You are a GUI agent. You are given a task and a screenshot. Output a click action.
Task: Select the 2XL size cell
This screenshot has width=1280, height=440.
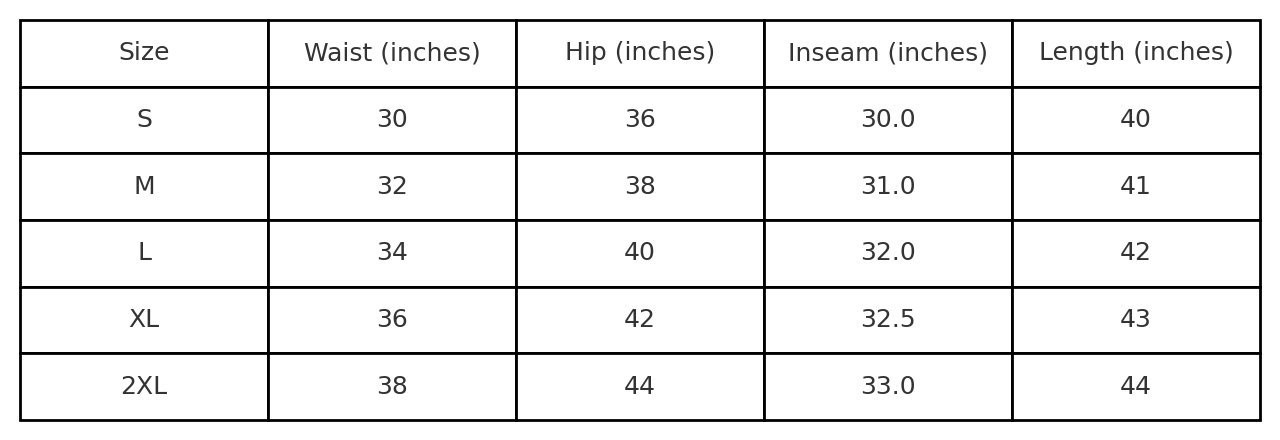(x=144, y=387)
